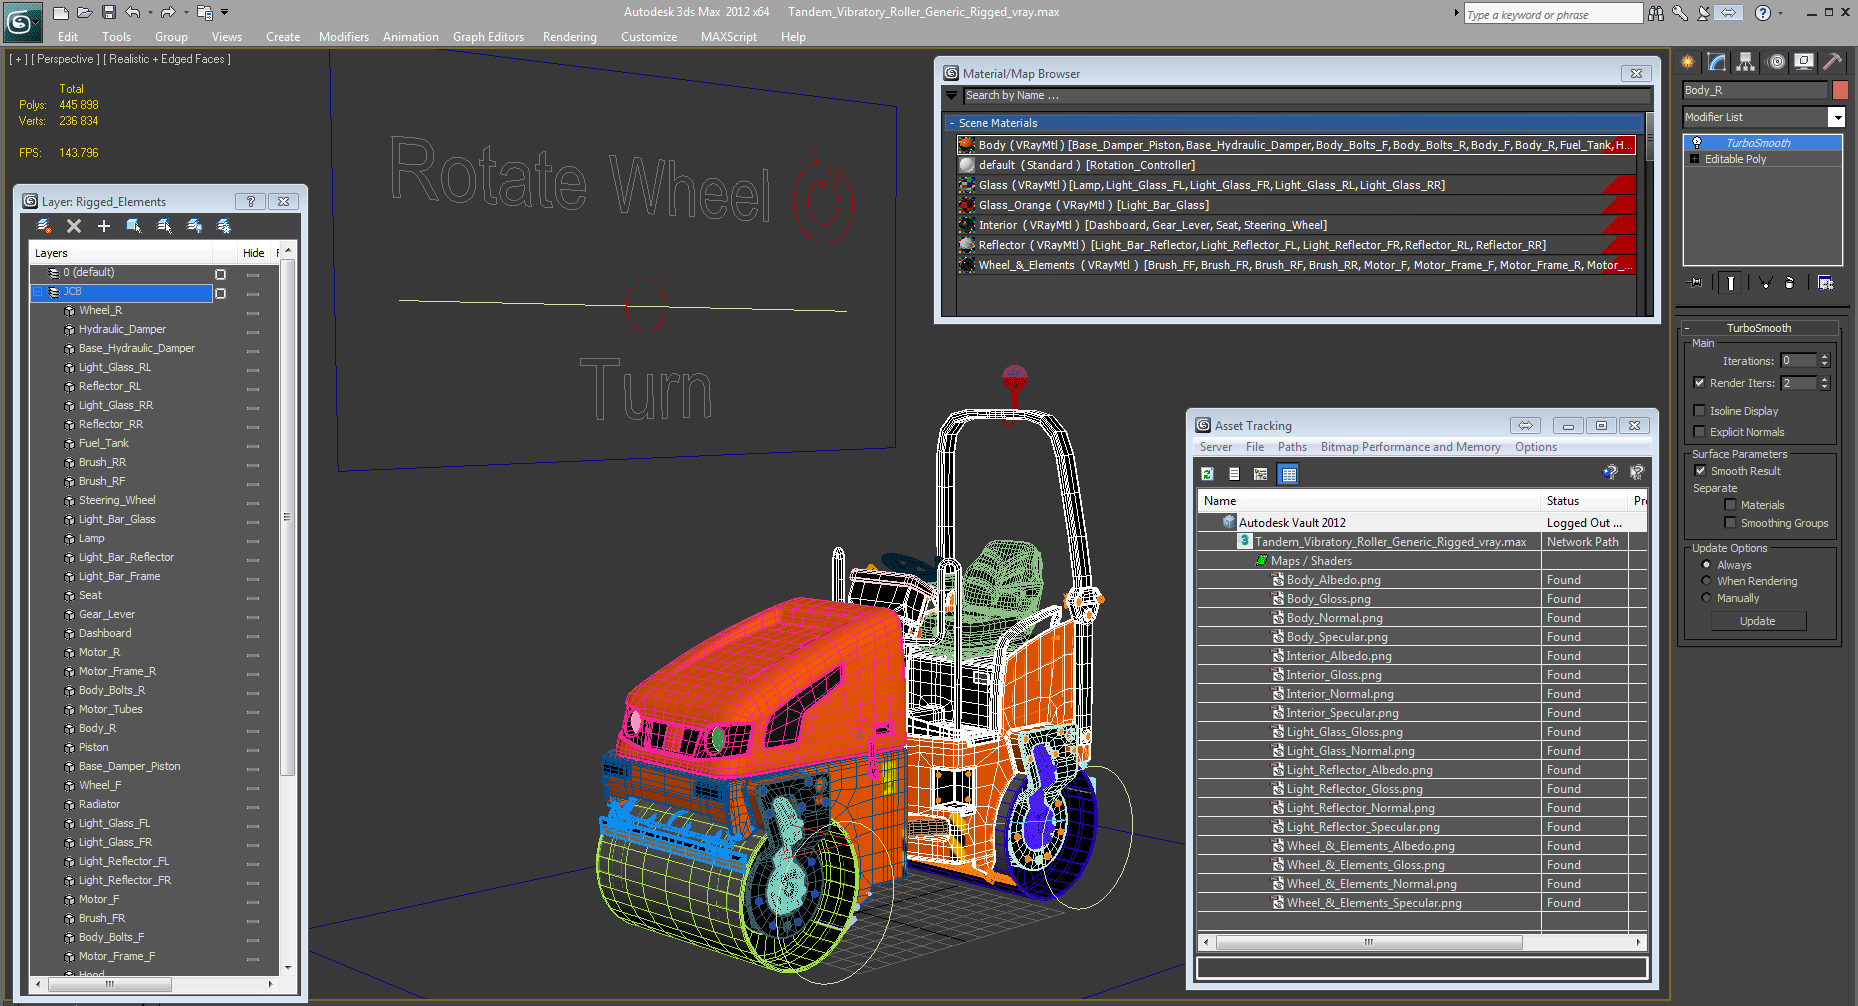Toggle Show End Result icon
This screenshot has height=1006, width=1858.
pos(1731,283)
